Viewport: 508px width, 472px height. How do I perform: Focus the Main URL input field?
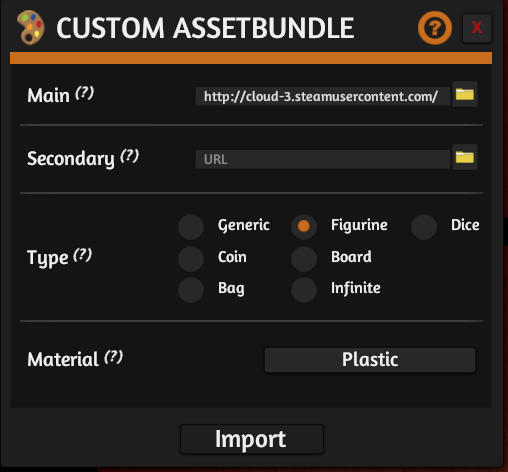pos(323,96)
